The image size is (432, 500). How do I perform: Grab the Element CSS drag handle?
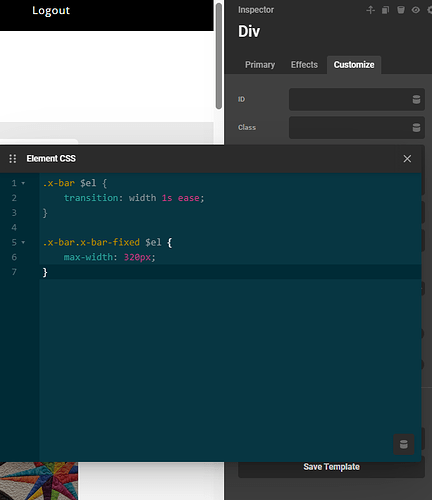point(13,159)
